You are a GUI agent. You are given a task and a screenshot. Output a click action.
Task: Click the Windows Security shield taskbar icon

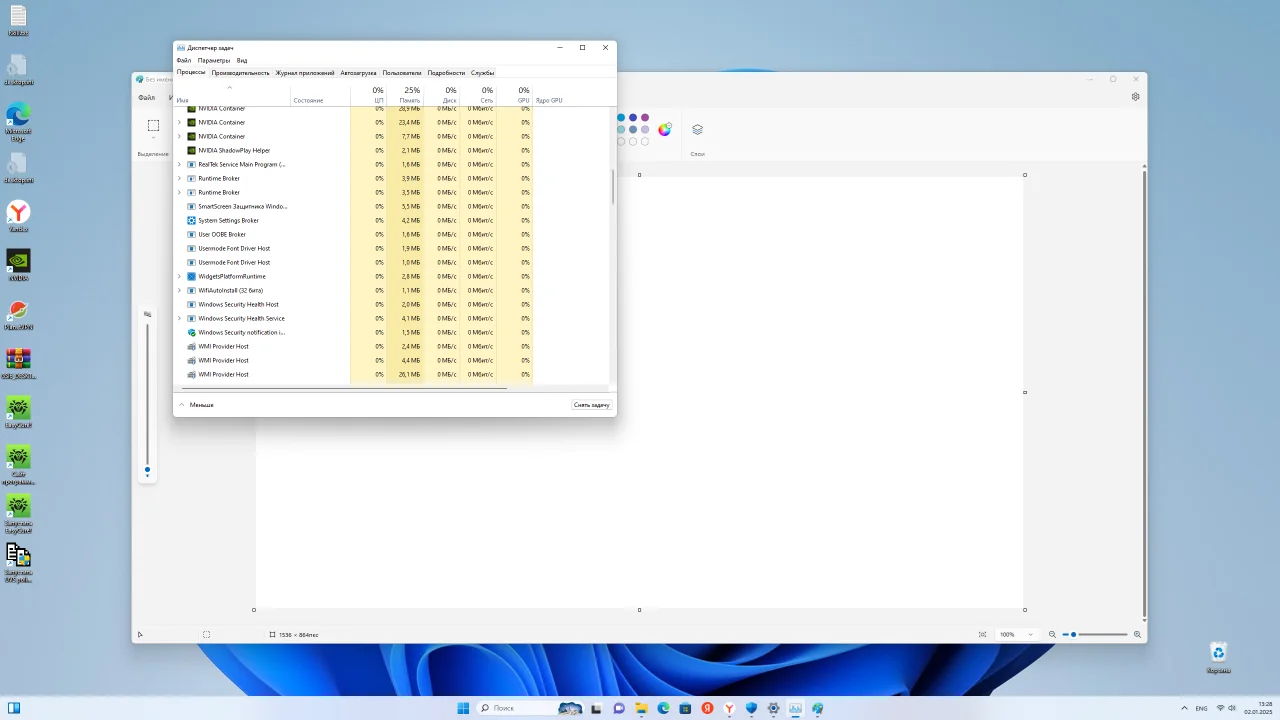751,708
